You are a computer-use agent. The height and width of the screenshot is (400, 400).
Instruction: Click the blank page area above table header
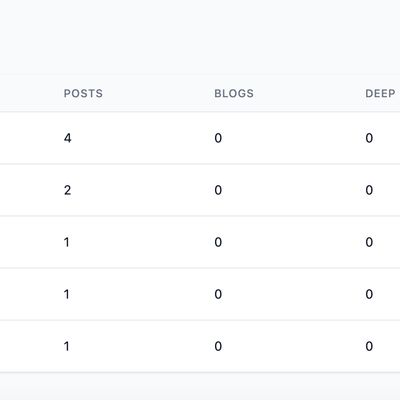tap(200, 37)
